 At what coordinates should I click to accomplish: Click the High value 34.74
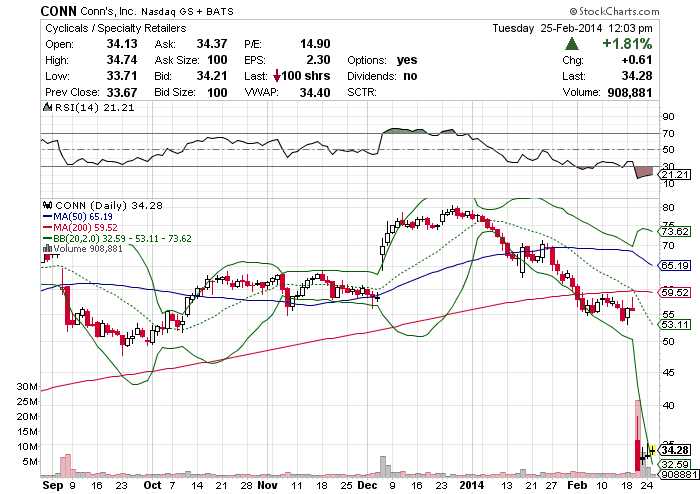point(122,60)
